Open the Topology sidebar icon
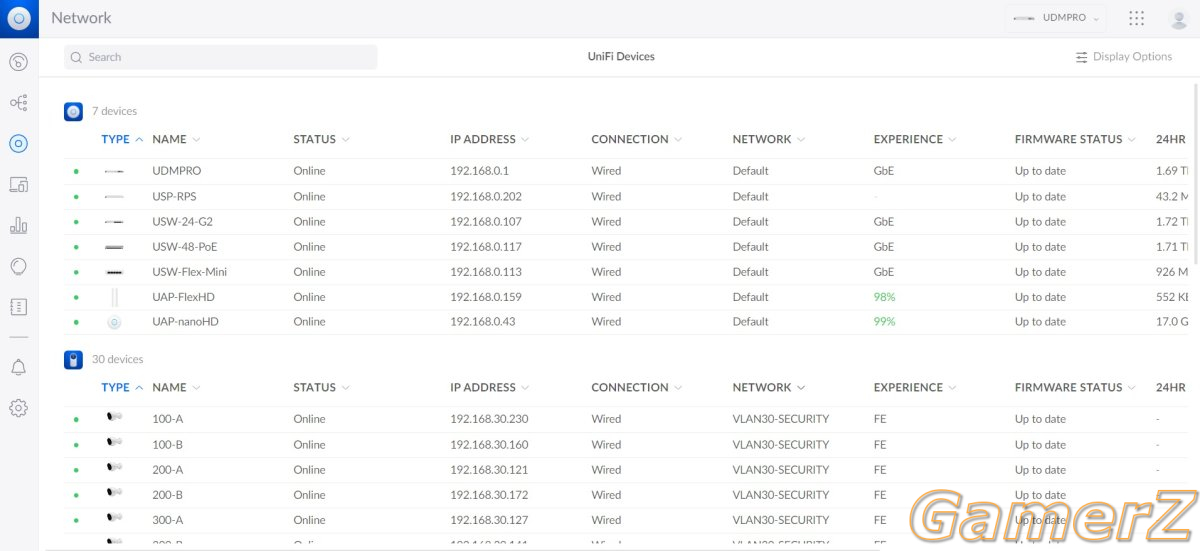This screenshot has width=1200, height=551. (x=18, y=103)
